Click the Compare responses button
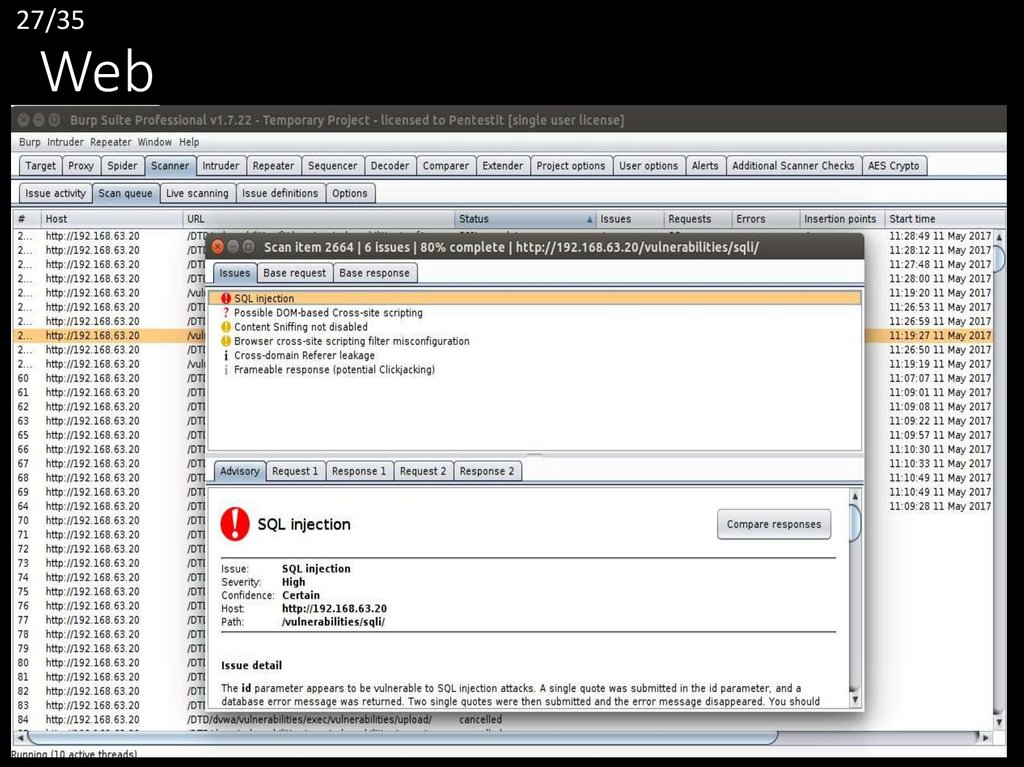Image resolution: width=1024 pixels, height=767 pixels. click(x=773, y=524)
